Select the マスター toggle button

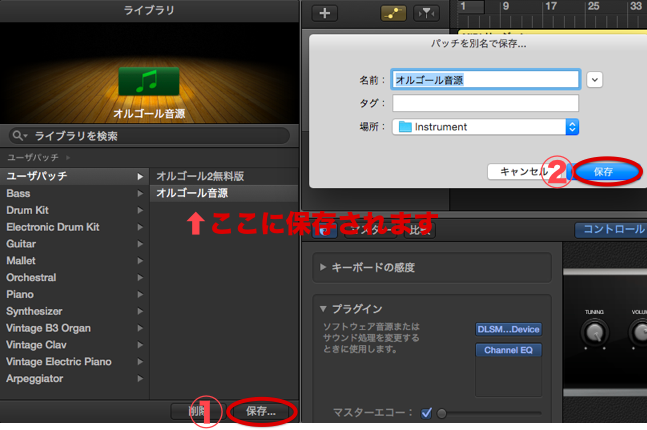(x=369, y=230)
